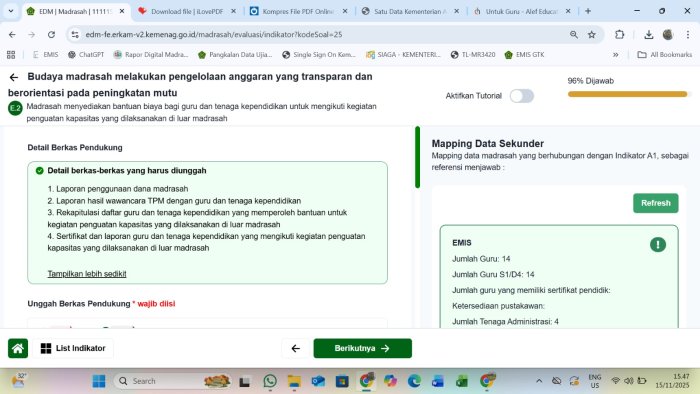Open the tab search dropdown arrow
The image size is (700, 394).
click(x=11, y=11)
